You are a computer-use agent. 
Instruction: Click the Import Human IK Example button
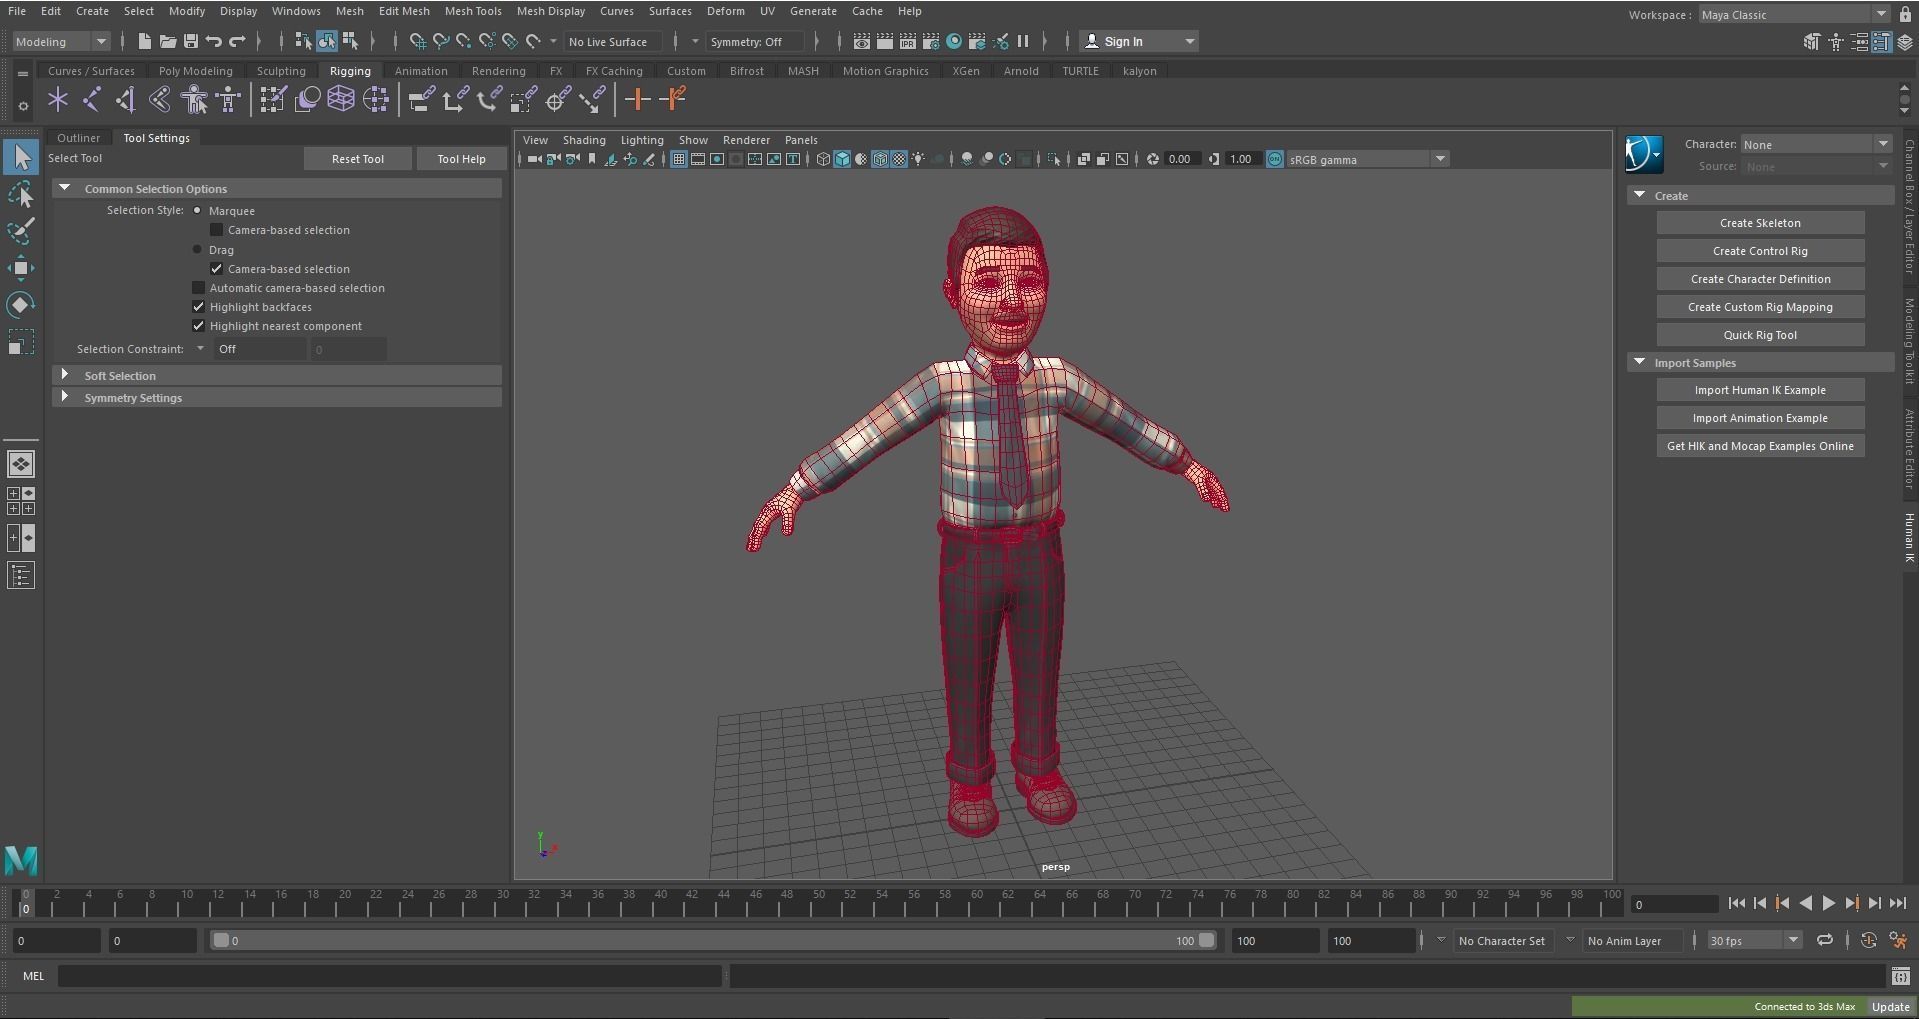click(1760, 390)
